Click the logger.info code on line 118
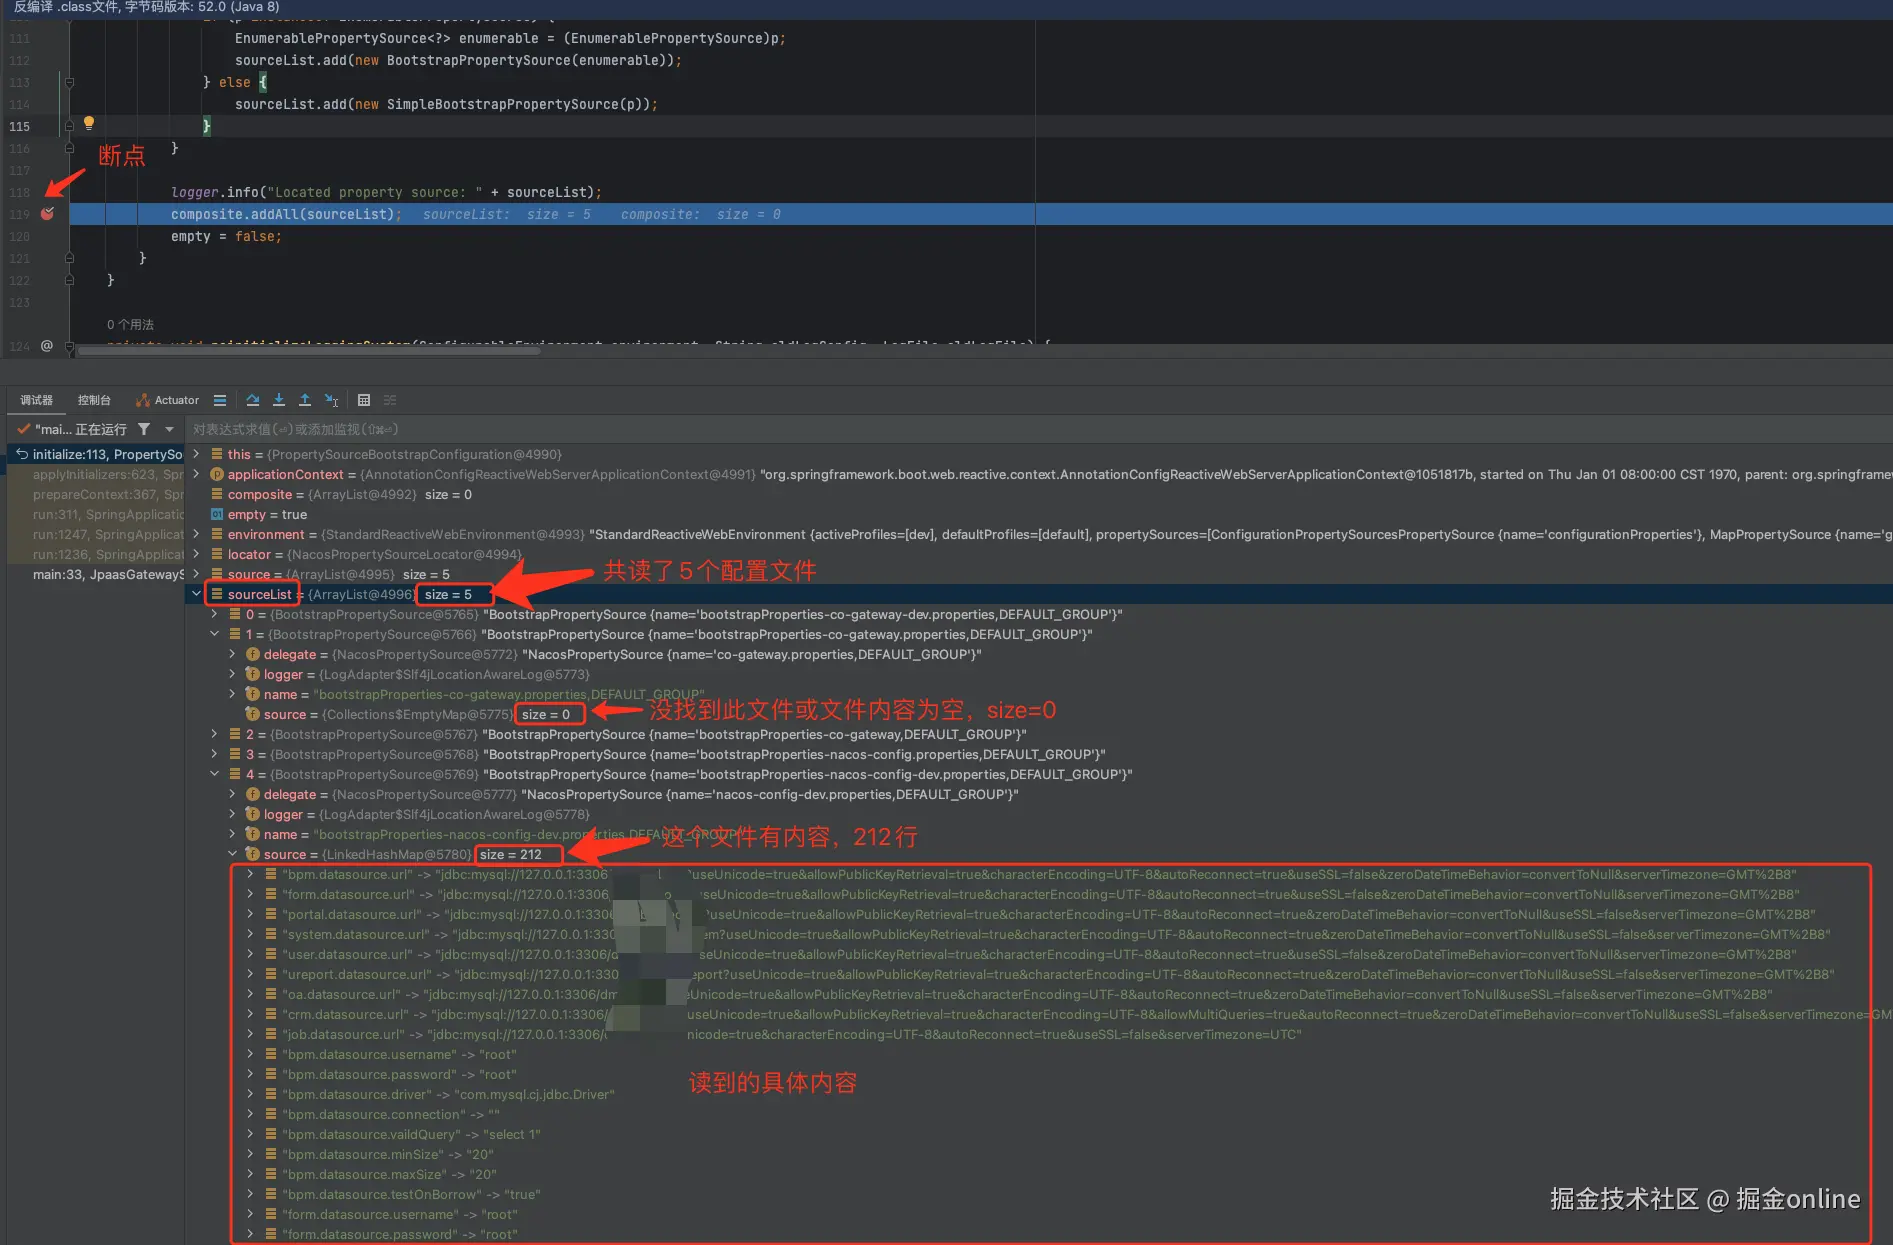The image size is (1893, 1245). 386,192
